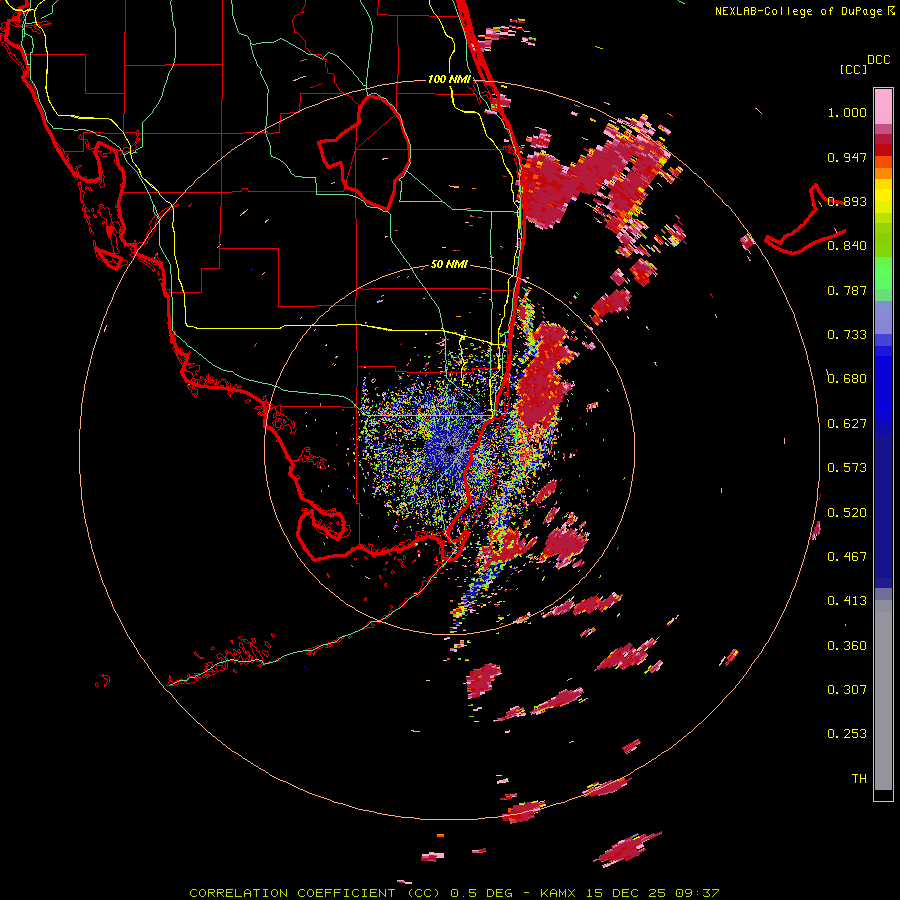Click the black radar site center dot

(449, 449)
